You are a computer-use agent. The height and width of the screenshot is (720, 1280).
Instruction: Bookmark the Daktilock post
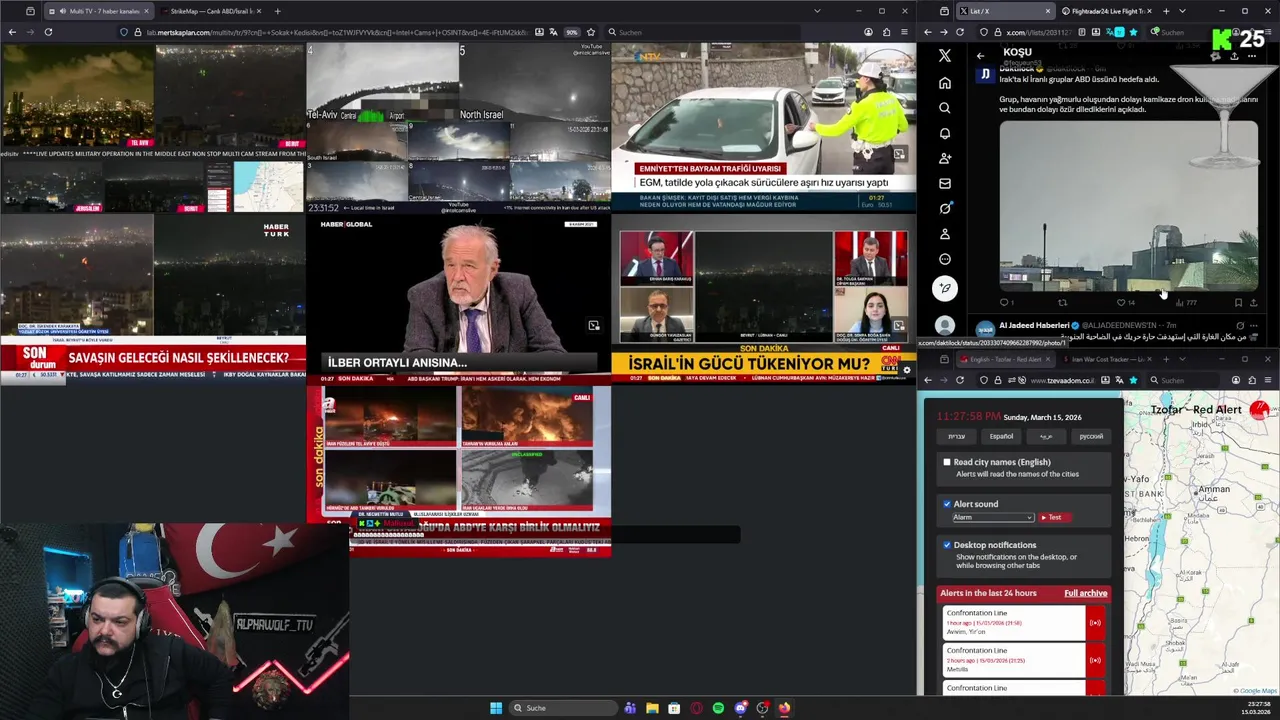tap(1238, 302)
